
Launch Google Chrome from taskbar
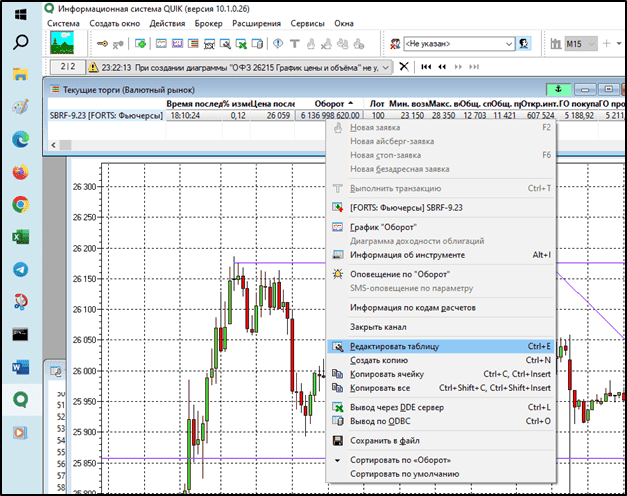pyautogui.click(x=20, y=204)
